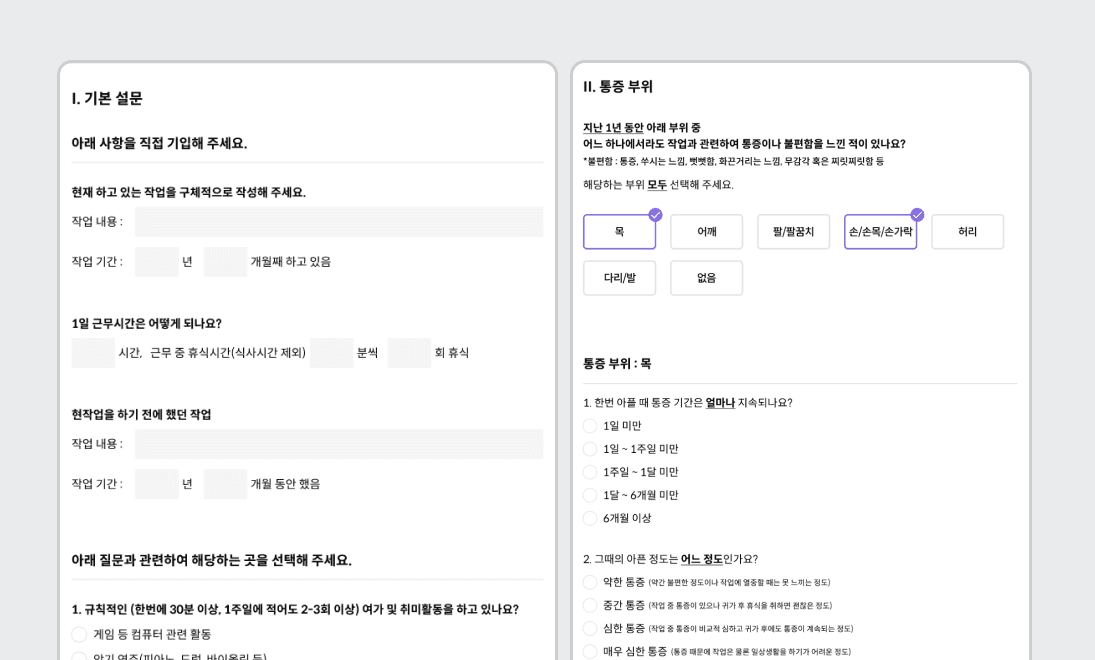Choose the 1일 미만 duration option

point(589,424)
